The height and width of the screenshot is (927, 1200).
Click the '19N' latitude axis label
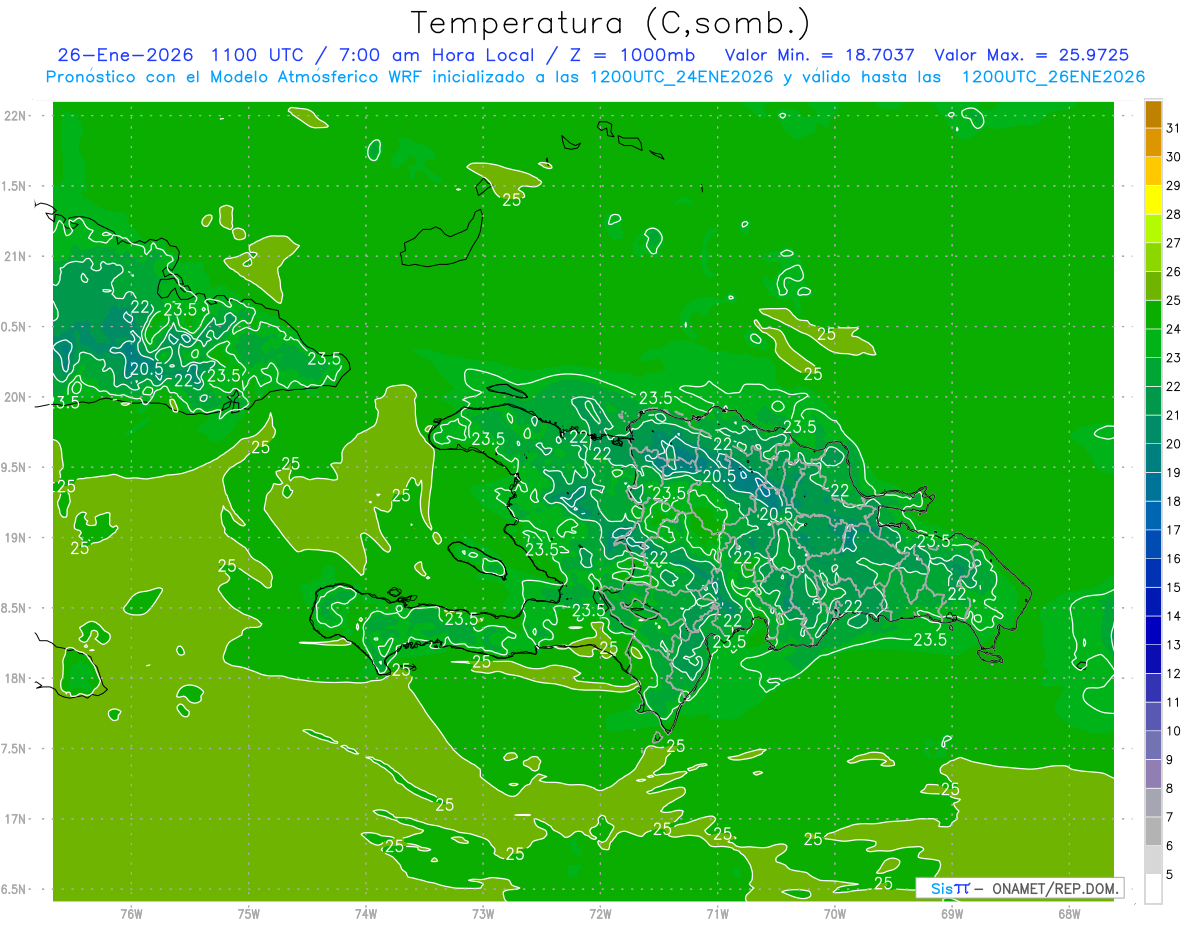coord(16,538)
